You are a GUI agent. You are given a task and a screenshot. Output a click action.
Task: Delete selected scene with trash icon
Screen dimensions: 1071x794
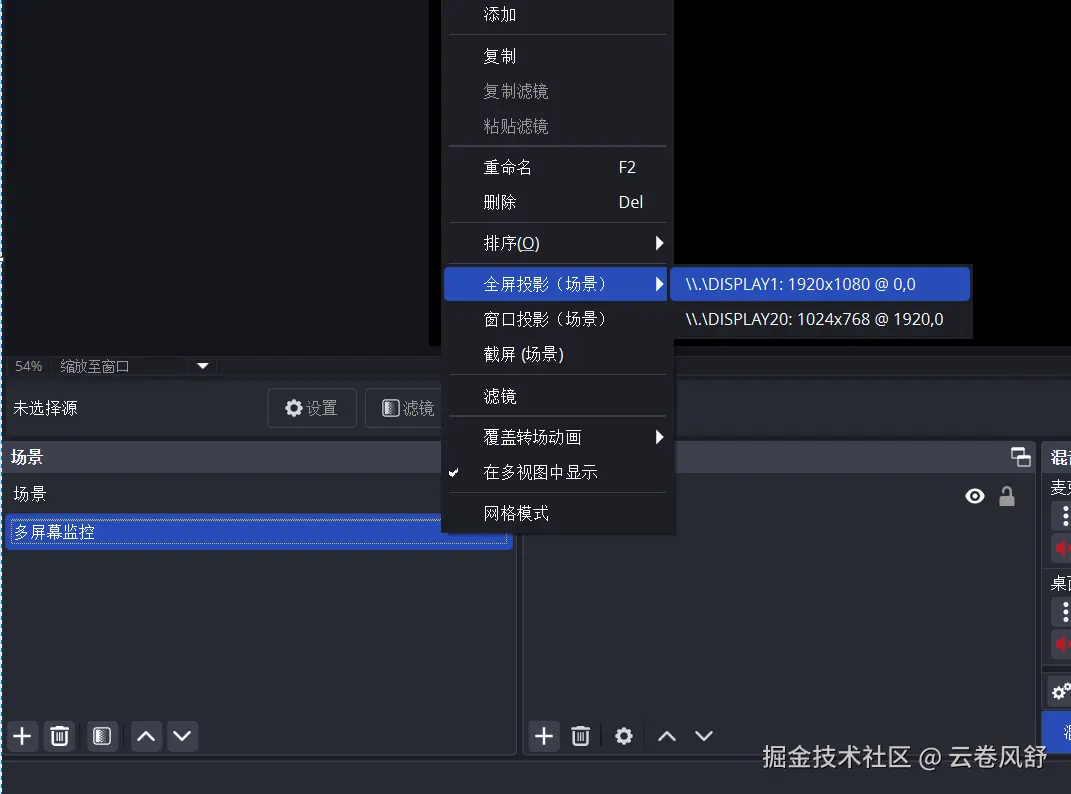tap(59, 736)
